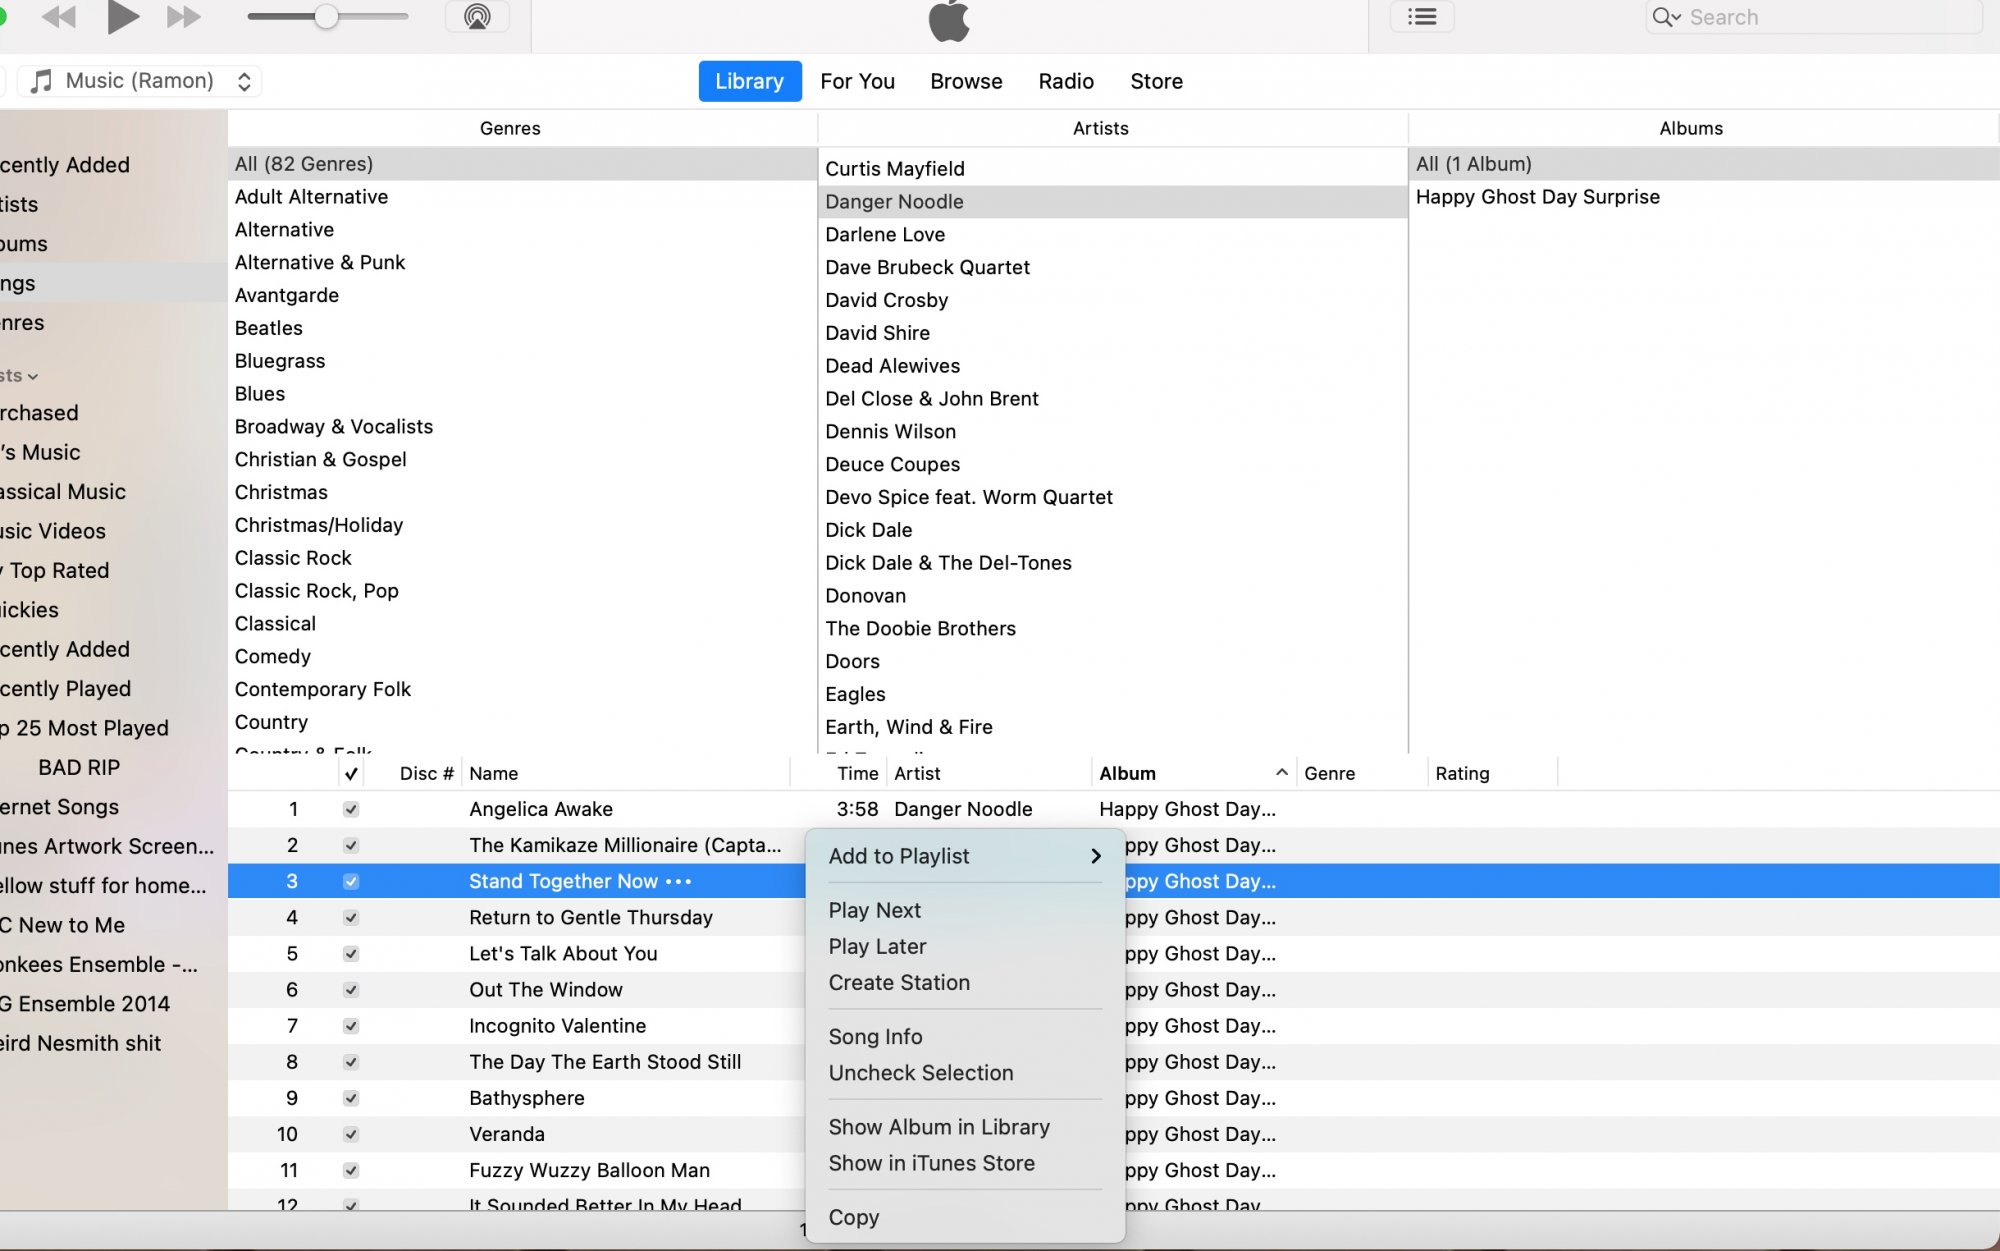Click the search magnifier icon
The height and width of the screenshot is (1251, 2000).
[1664, 17]
